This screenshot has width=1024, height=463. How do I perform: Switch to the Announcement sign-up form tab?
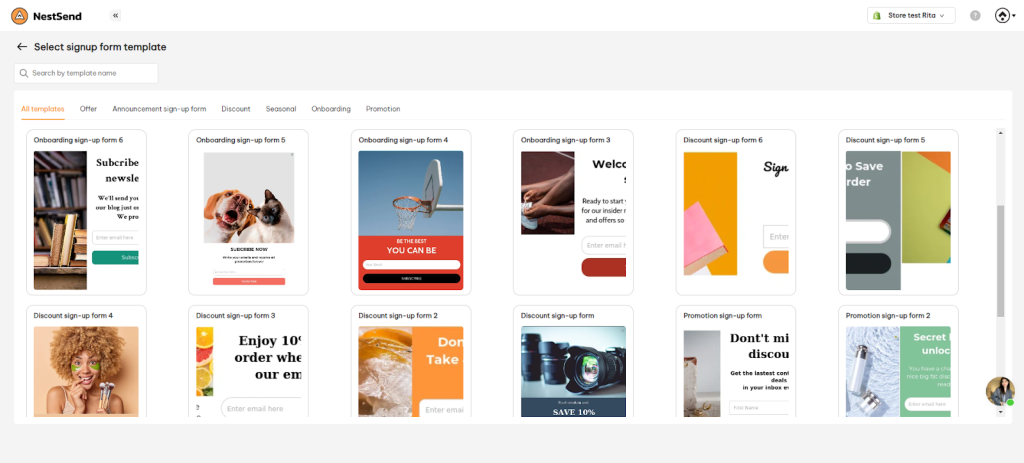pyautogui.click(x=159, y=109)
